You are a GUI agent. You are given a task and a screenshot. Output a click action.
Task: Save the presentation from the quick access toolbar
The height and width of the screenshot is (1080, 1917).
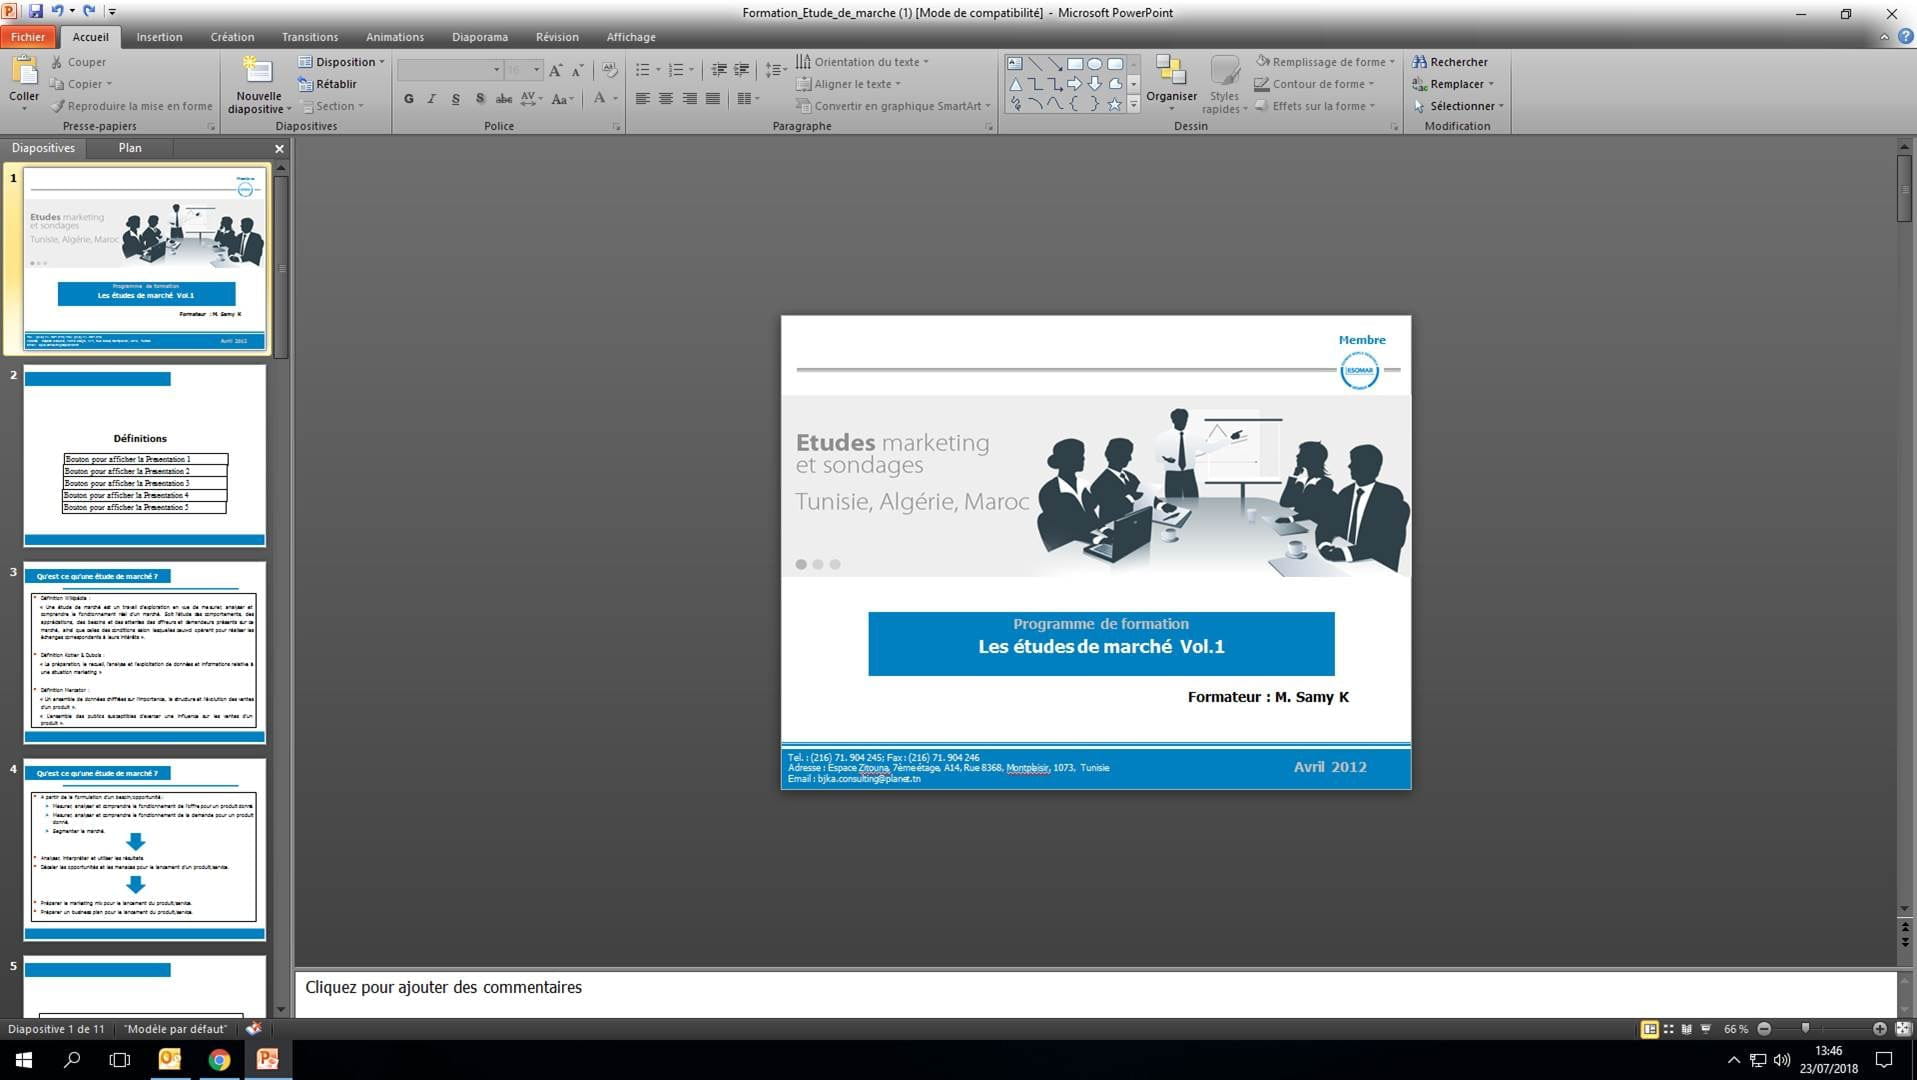(x=36, y=12)
